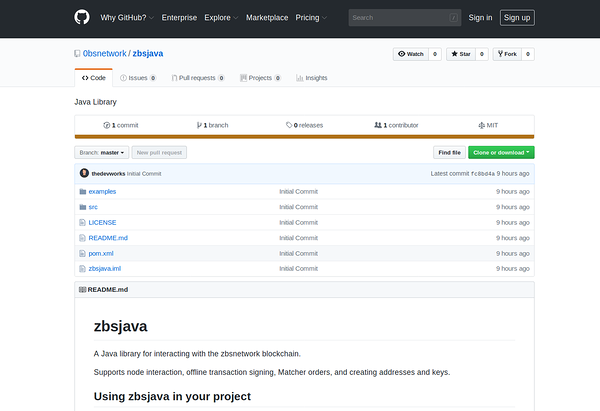Viewport: 600px width, 411px height.
Task: Click the README.md header book icon
Action: [x=82, y=290]
